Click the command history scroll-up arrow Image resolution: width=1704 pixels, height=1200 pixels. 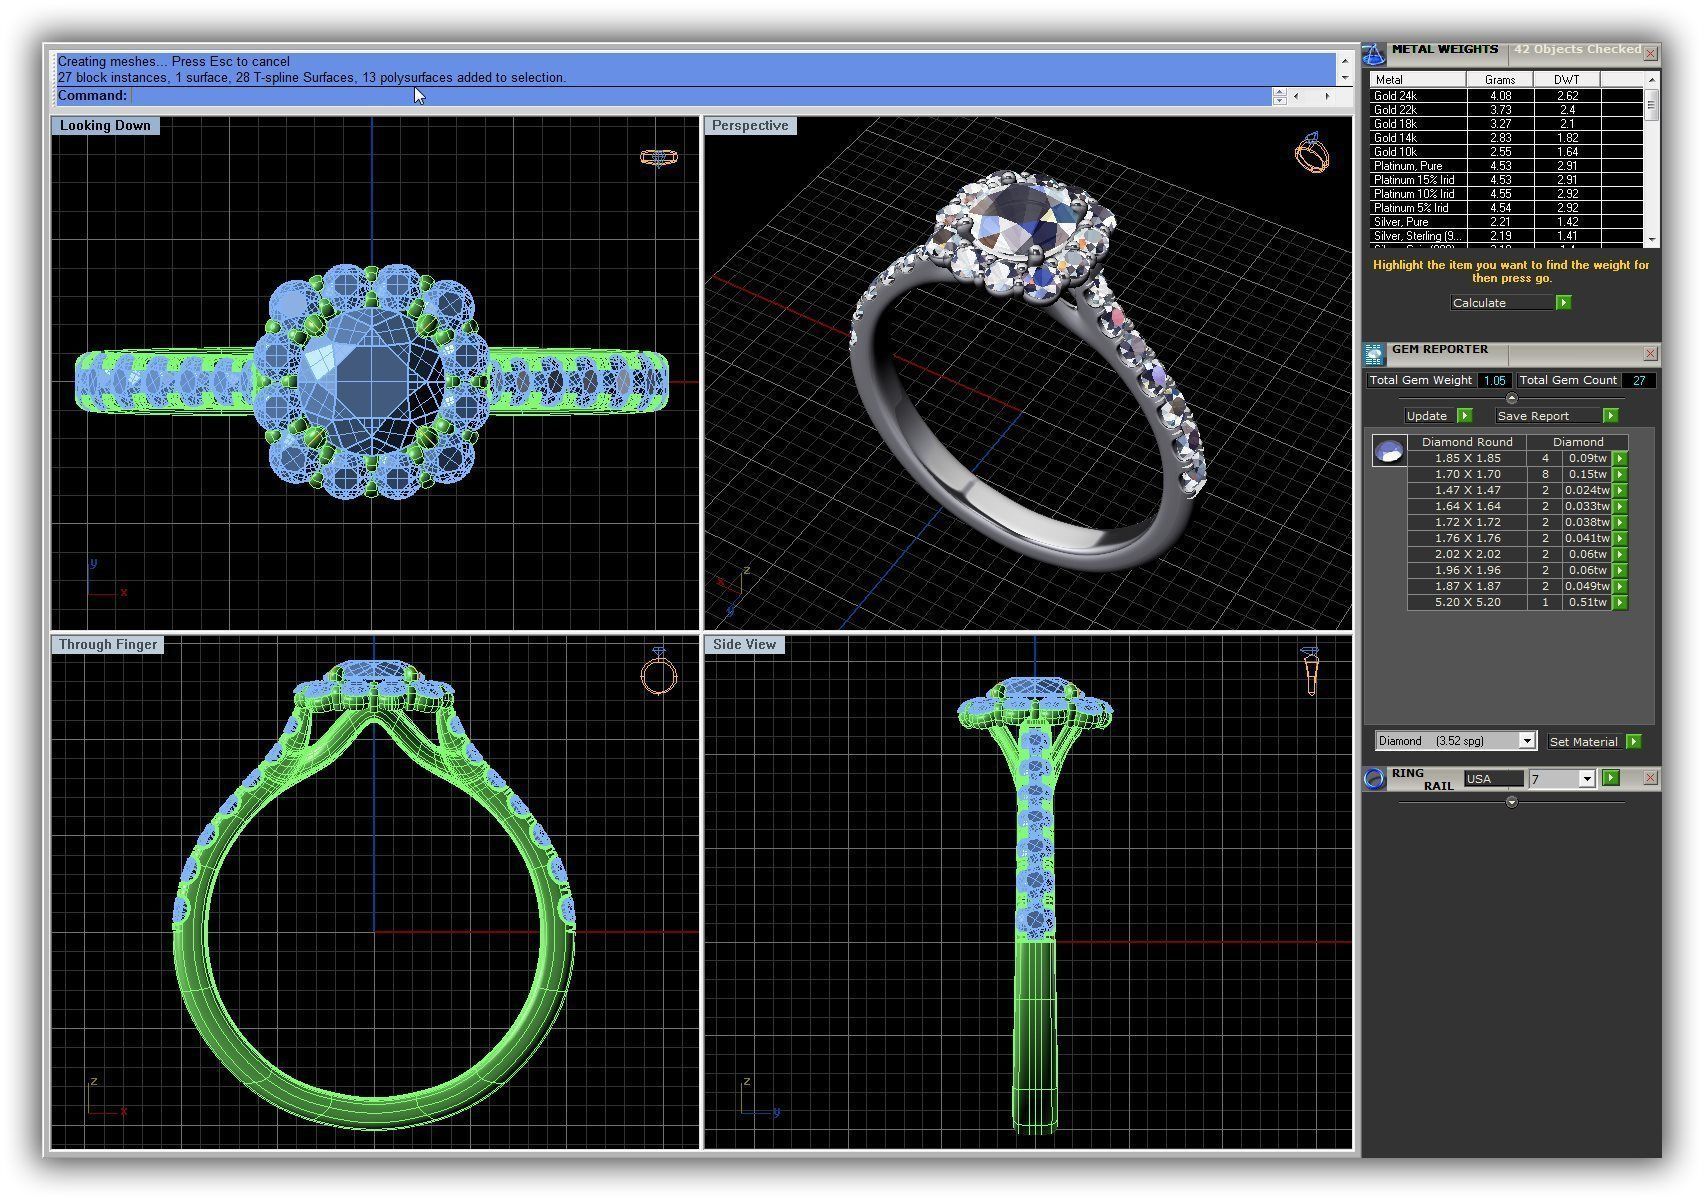pos(1344,60)
